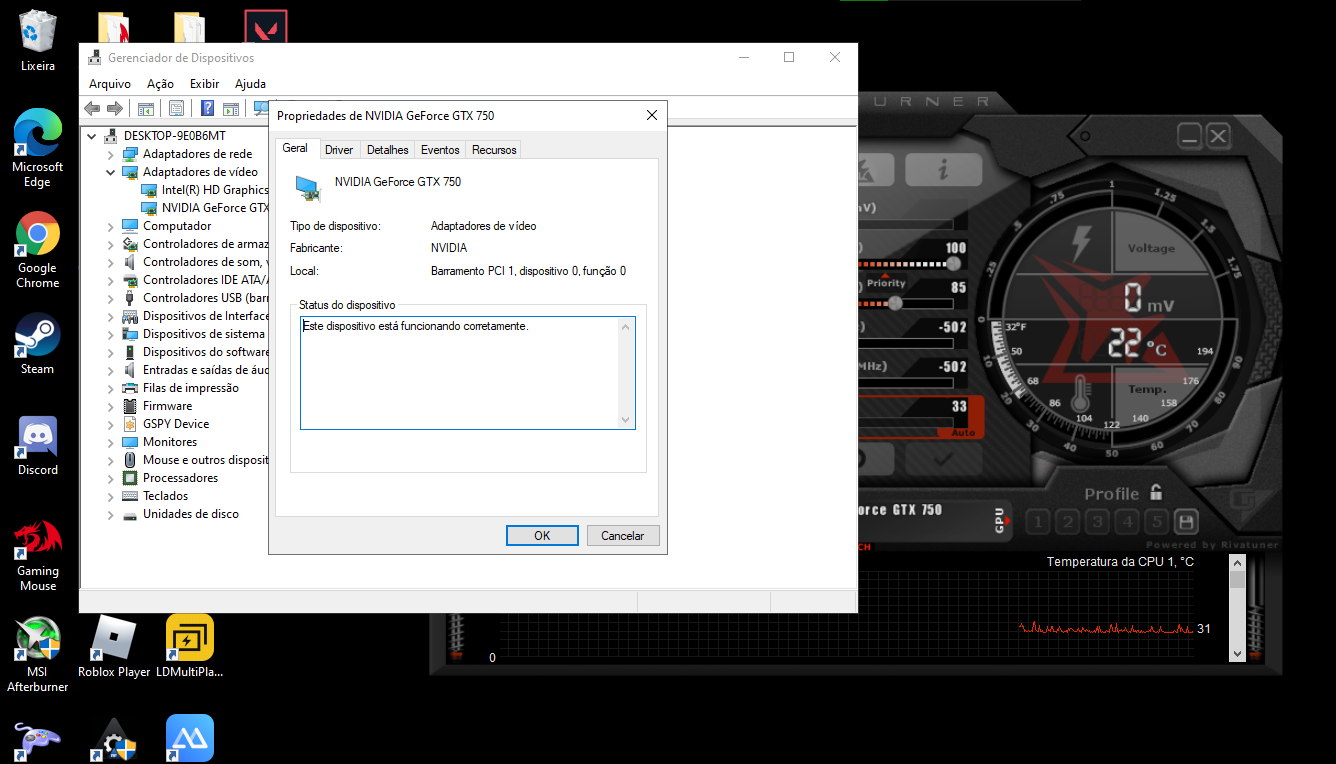Expand the Computador node
1336x764 pixels.
click(111, 226)
